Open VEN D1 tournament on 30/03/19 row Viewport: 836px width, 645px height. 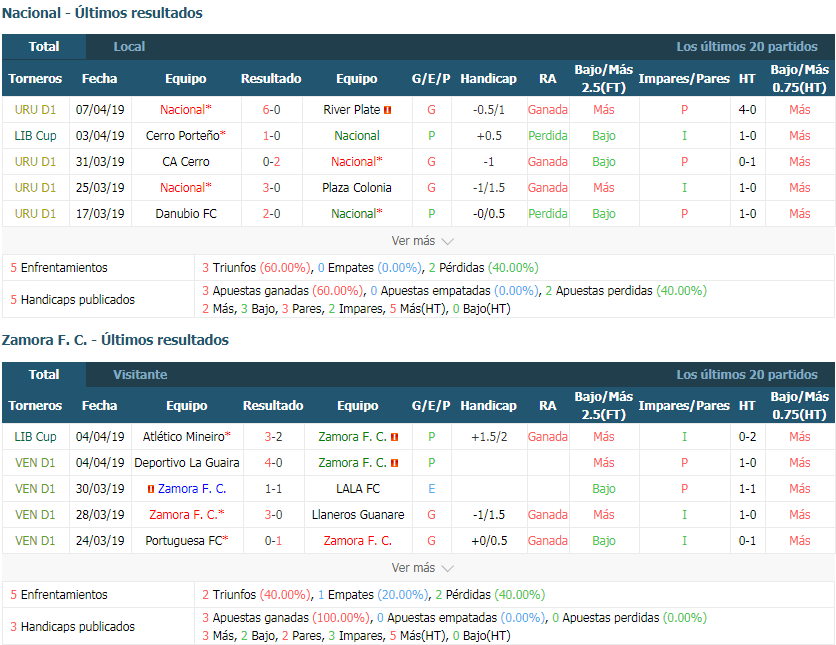pyautogui.click(x=35, y=489)
